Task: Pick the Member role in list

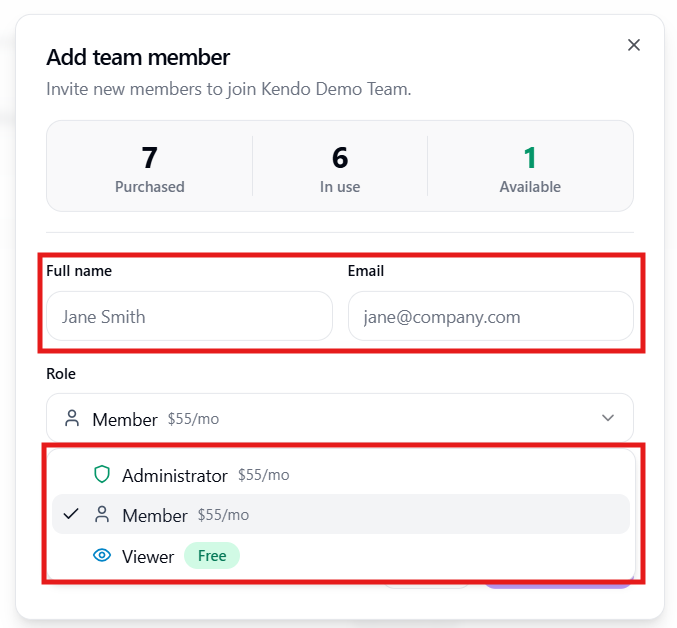Action: [x=155, y=516]
